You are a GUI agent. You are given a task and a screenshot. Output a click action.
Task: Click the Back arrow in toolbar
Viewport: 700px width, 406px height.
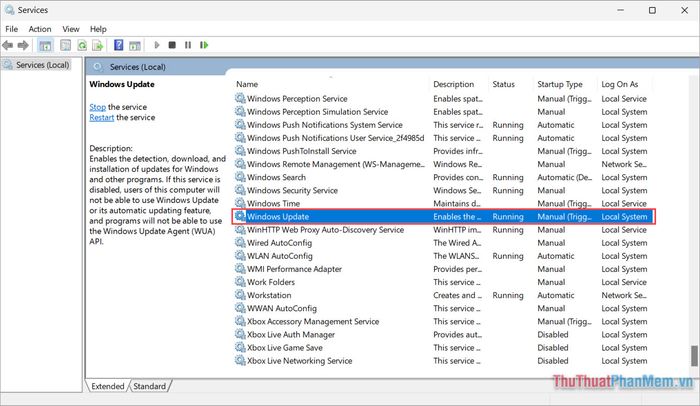point(9,45)
